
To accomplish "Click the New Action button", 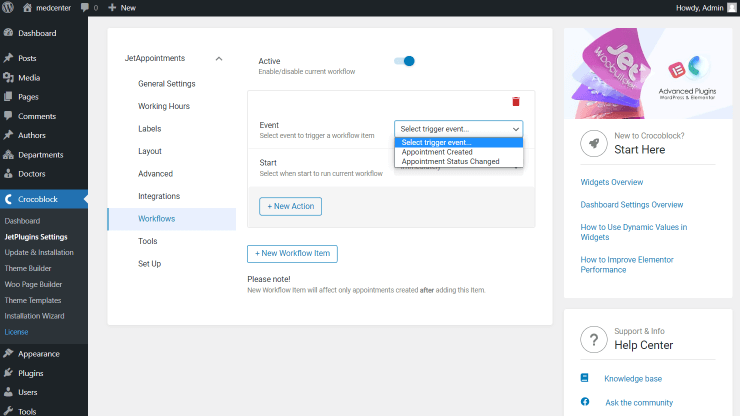I will coord(290,206).
